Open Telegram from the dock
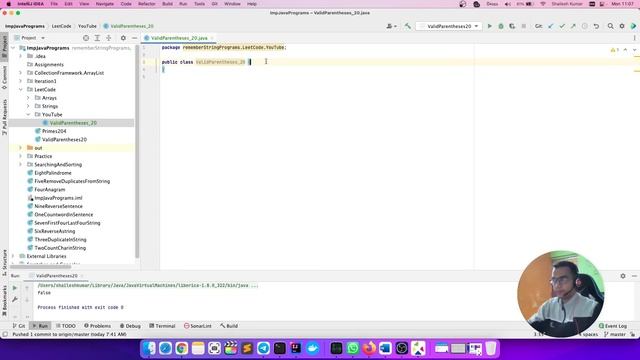 pos(263,348)
